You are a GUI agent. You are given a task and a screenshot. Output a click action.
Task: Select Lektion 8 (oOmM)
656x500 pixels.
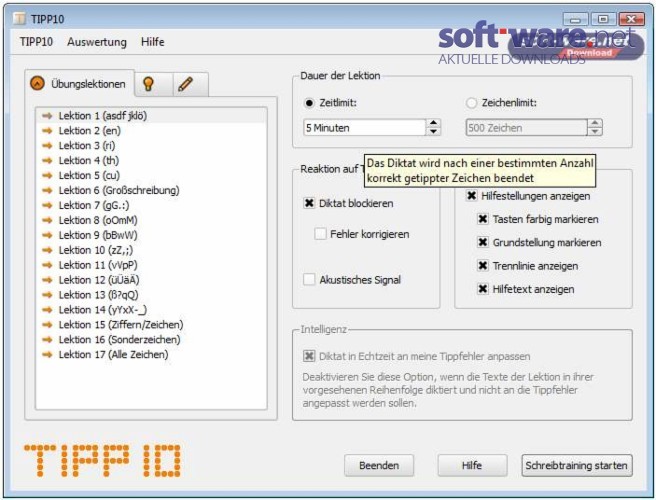click(151, 220)
